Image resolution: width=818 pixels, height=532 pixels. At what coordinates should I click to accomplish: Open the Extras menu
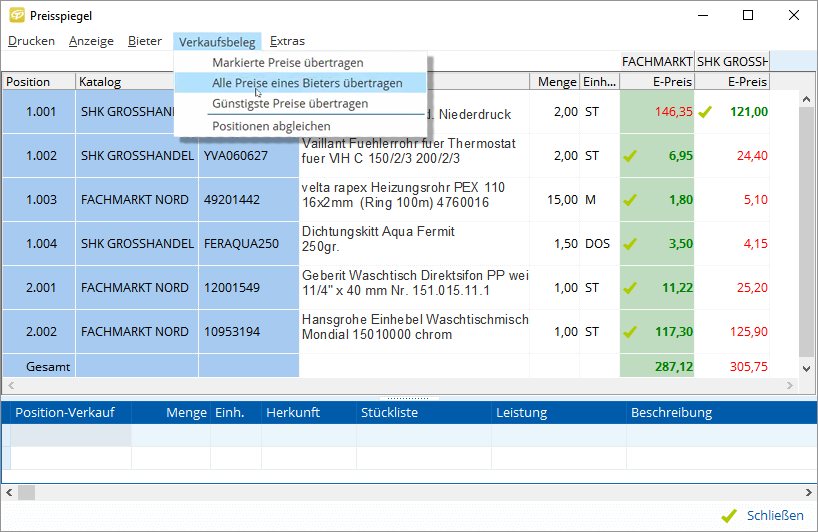(x=287, y=41)
